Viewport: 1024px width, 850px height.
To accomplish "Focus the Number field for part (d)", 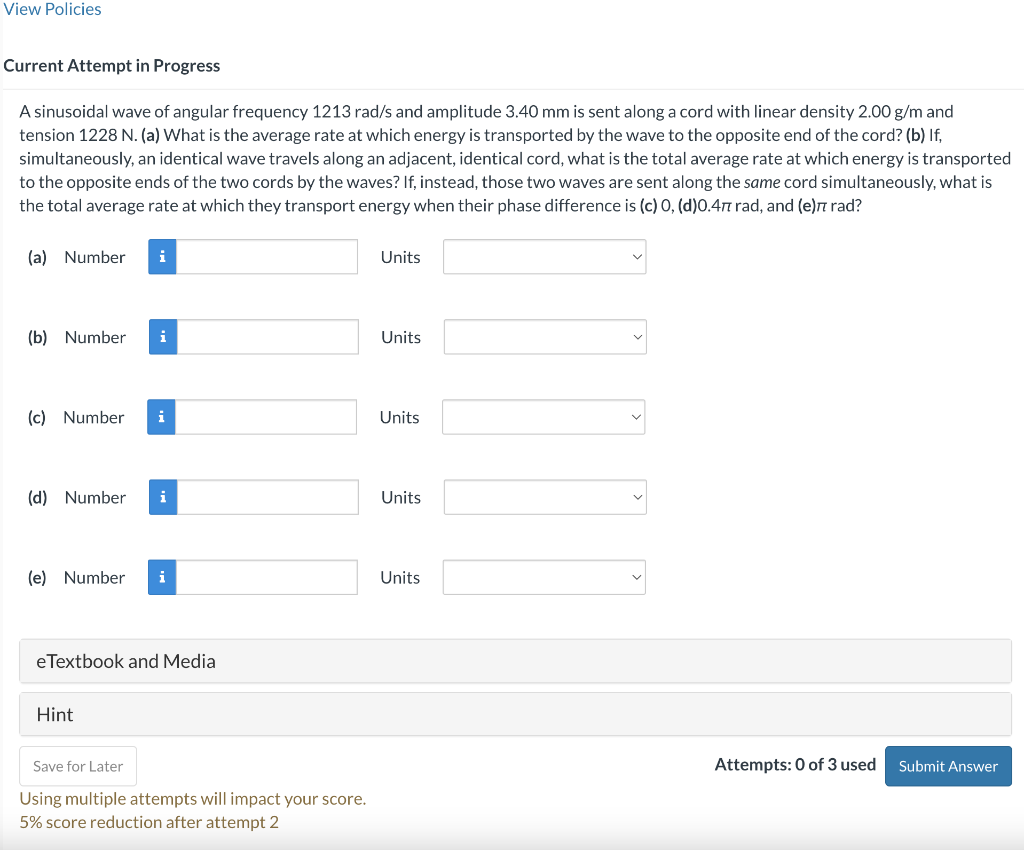I will (x=268, y=497).
